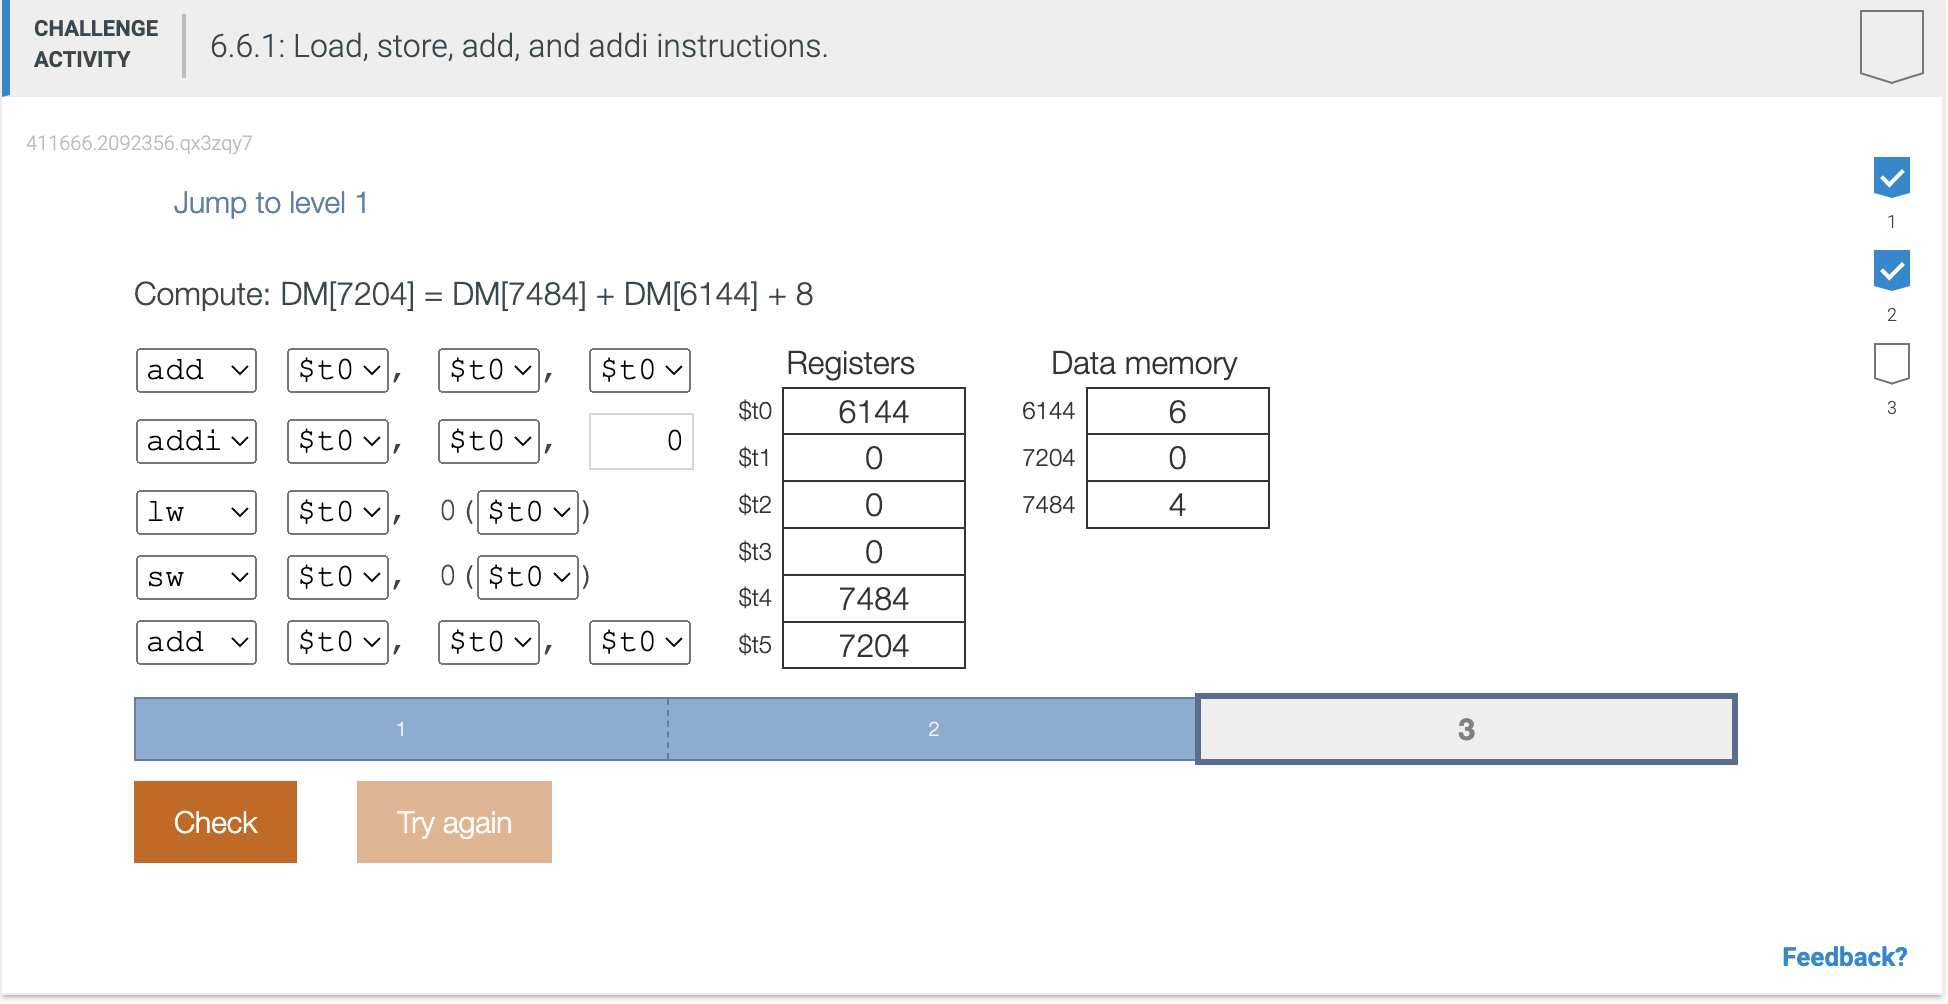The height and width of the screenshot is (1004, 1948).
Task: Select the level 3 uncompleted badge
Action: [1891, 363]
